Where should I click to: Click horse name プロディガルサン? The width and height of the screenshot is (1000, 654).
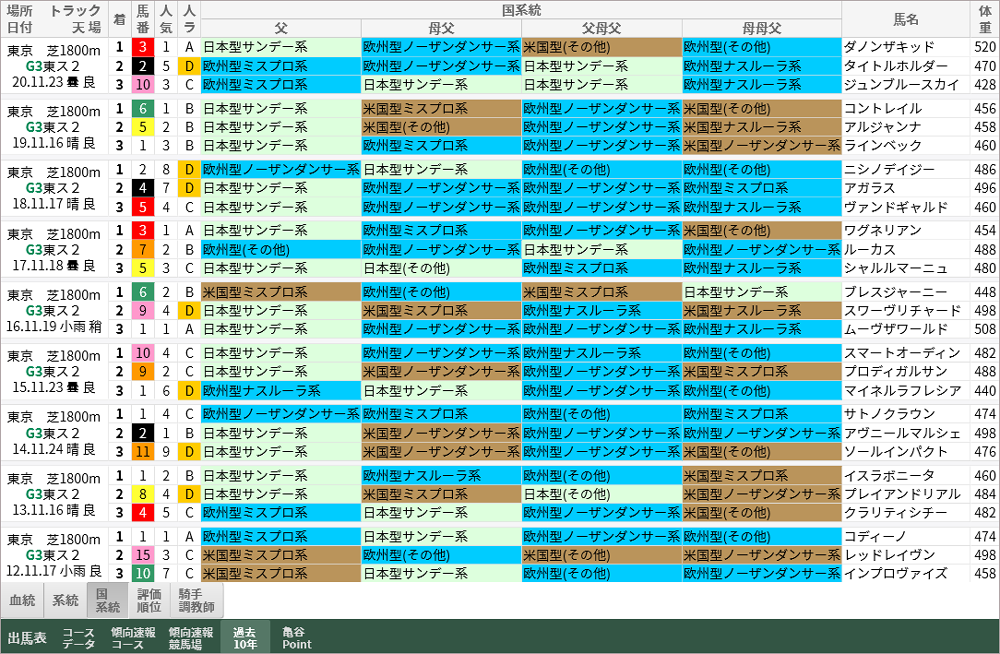[895, 371]
